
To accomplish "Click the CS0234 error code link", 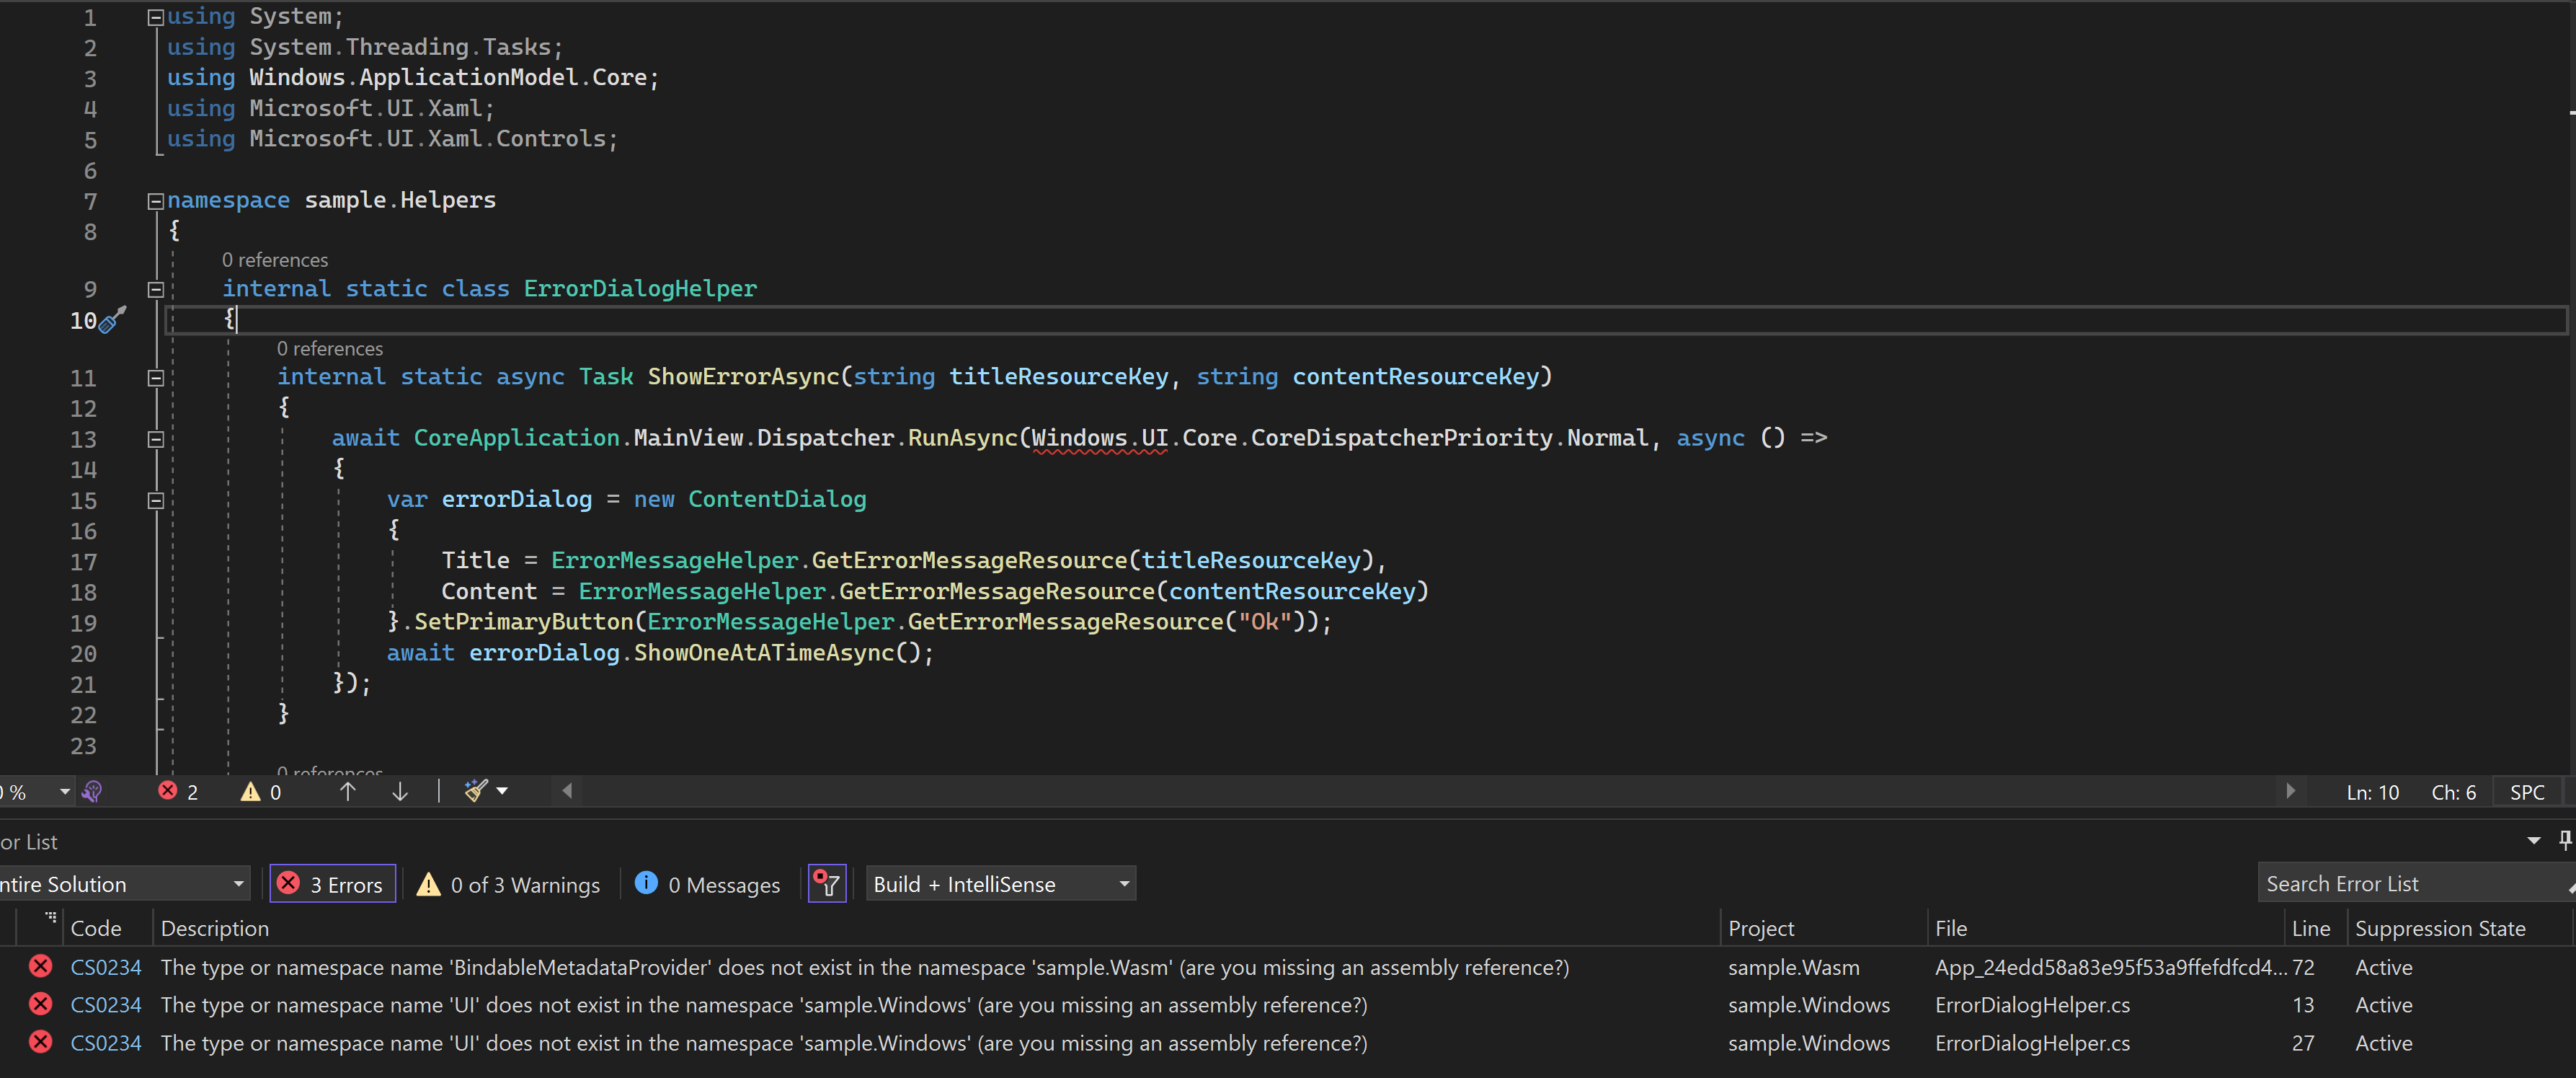I will click(106, 966).
